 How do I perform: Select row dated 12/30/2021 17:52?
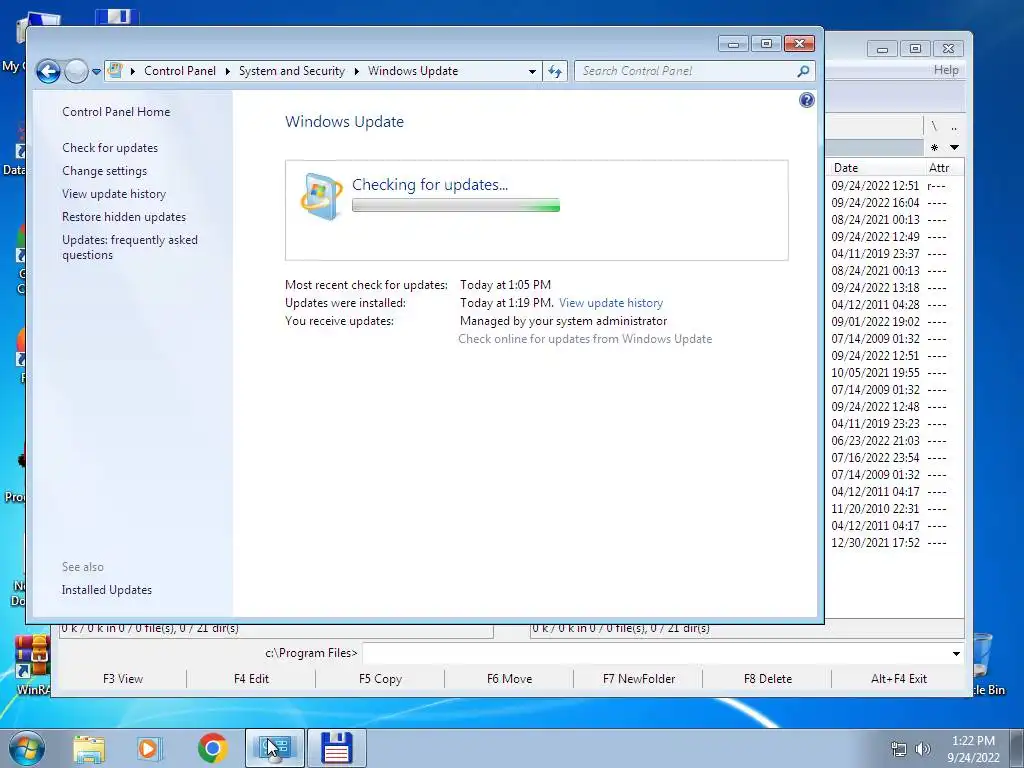tap(889, 543)
